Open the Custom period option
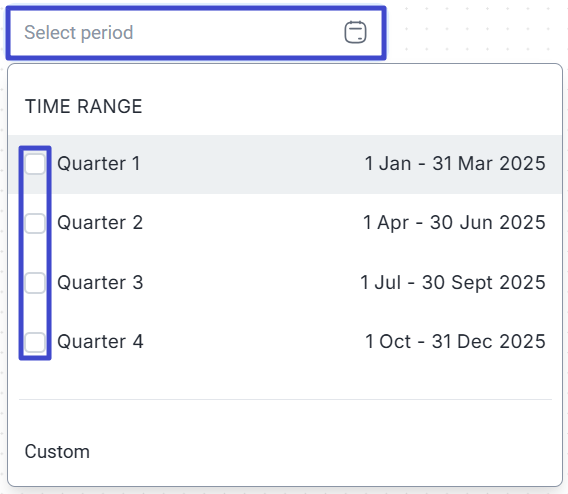Image resolution: width=568 pixels, height=494 pixels. [x=57, y=452]
